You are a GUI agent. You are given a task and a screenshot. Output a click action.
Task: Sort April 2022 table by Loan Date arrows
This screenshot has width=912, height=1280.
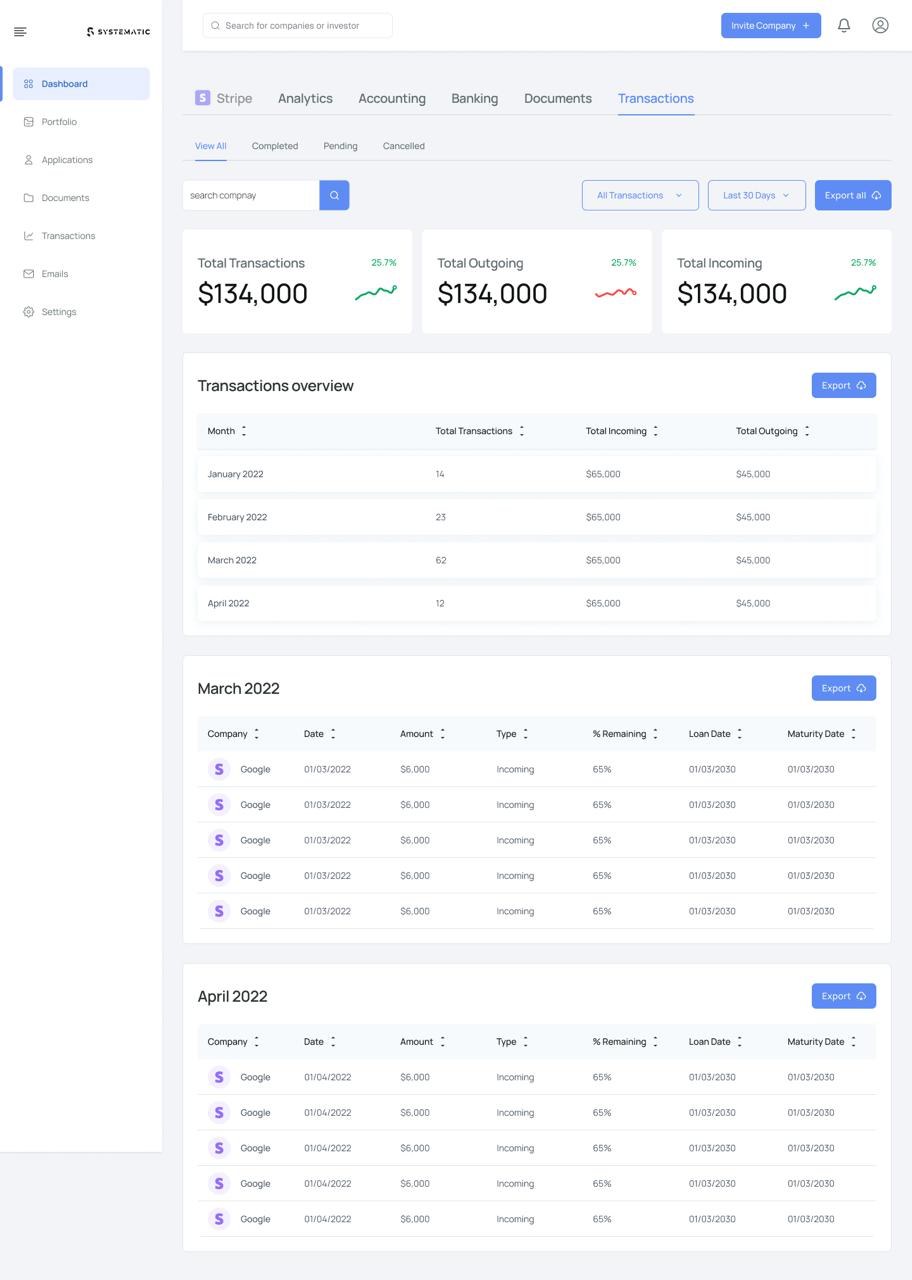tap(740, 1042)
